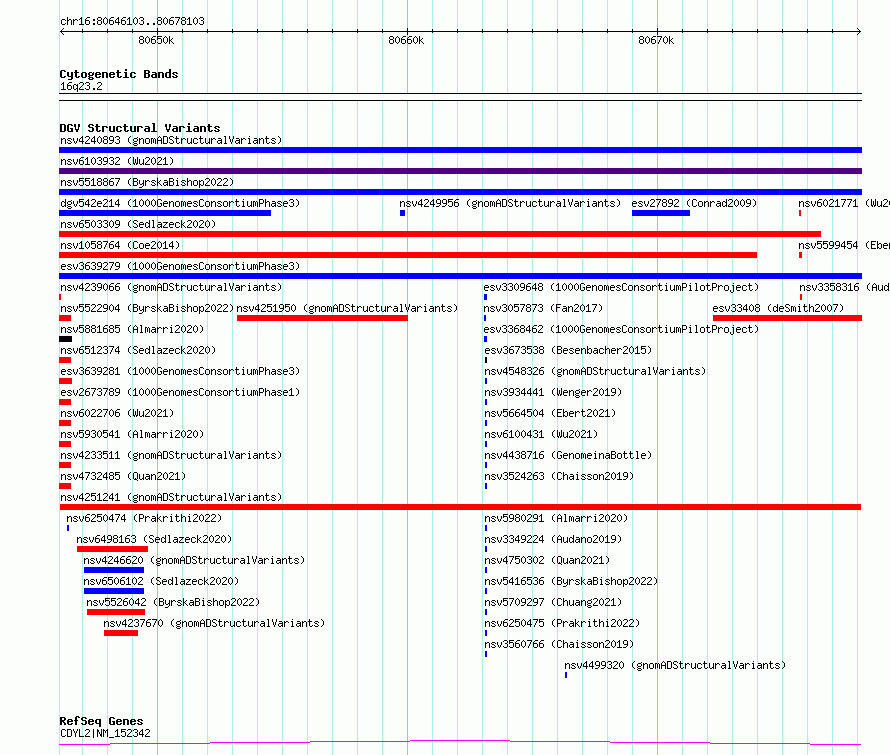890x755 pixels.
Task: Select the nsv6250475 (Prakrithi2022) label
Action: click(561, 623)
